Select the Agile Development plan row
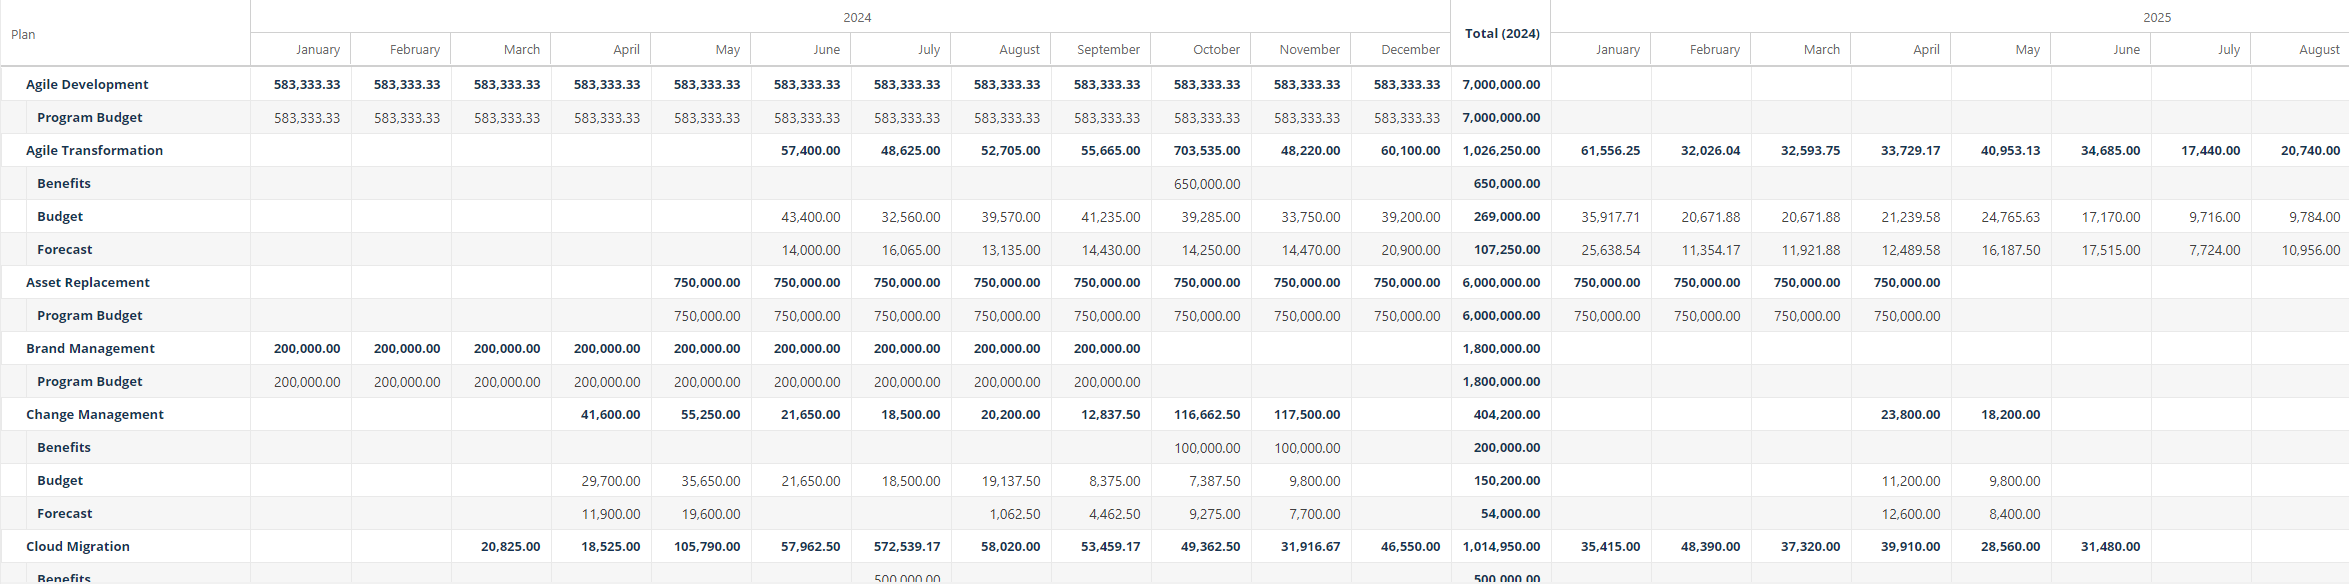The image size is (2349, 584). 87,84
